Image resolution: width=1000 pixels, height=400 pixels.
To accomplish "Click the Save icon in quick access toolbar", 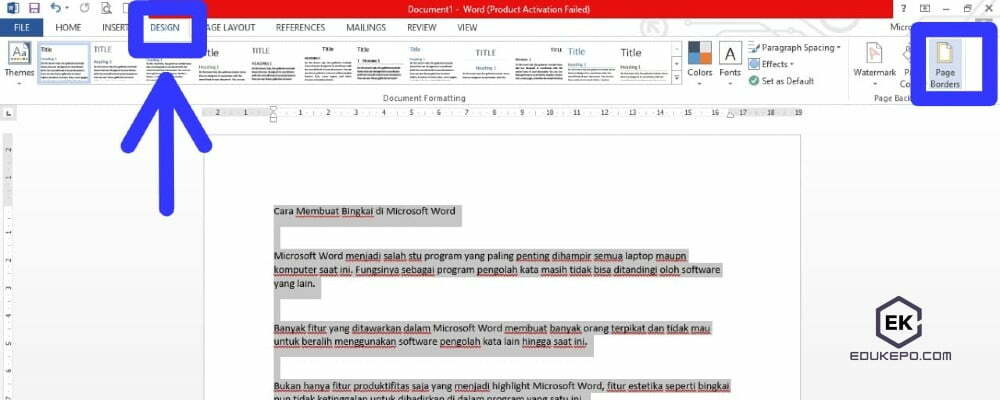I will pyautogui.click(x=33, y=8).
